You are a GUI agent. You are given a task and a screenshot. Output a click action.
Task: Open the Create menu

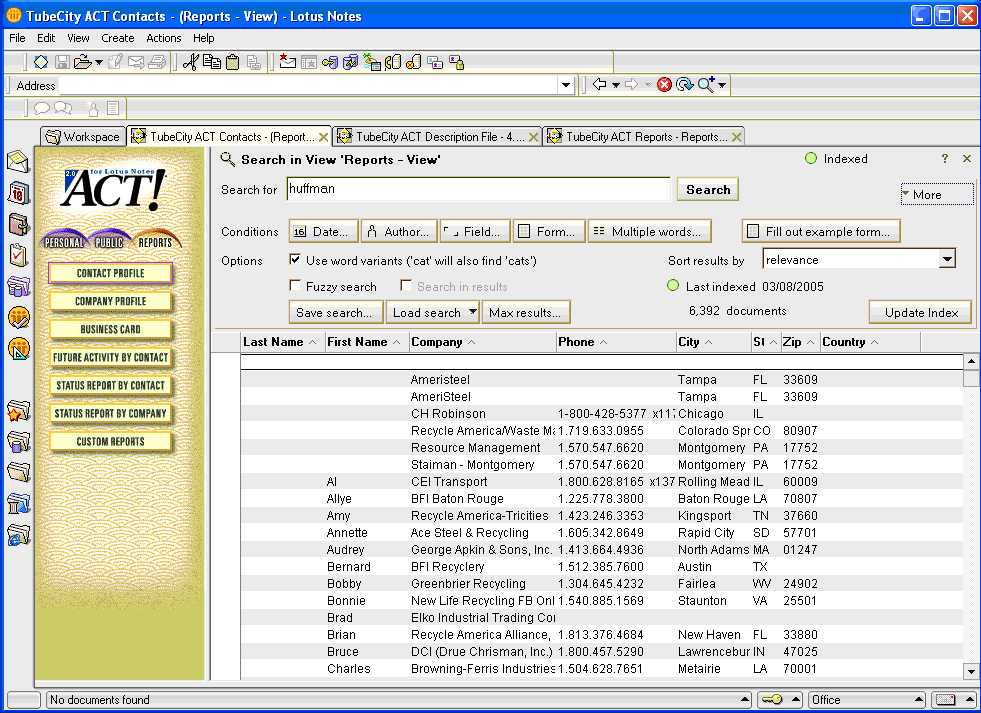point(118,38)
